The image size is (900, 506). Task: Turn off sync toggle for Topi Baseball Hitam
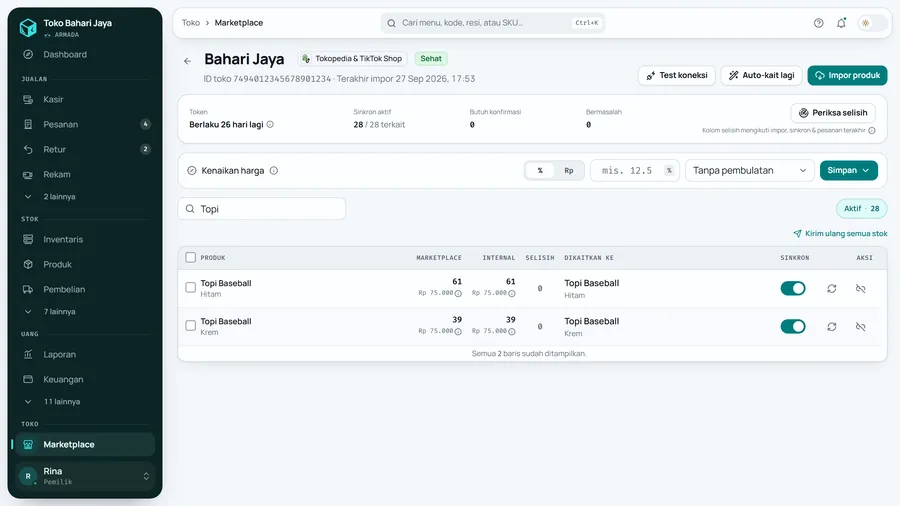(793, 289)
